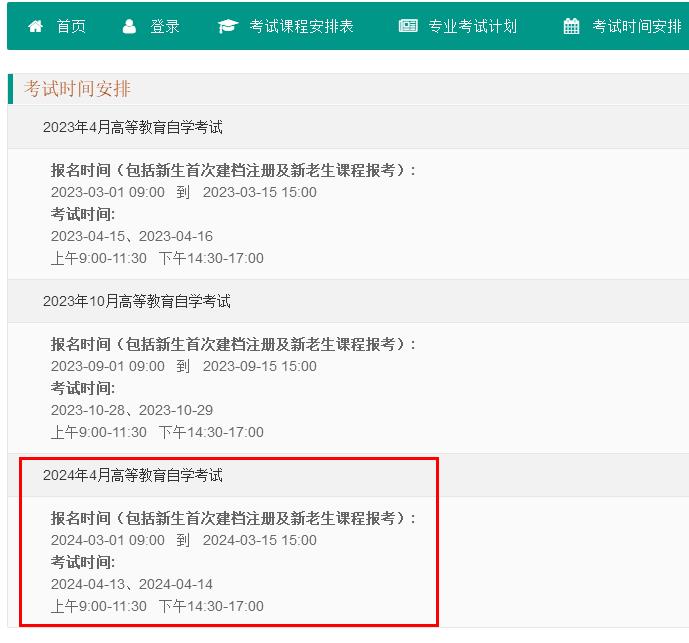Screen dimensions: 689x643
Task: Click registration end 2024-03-15 15:00
Action: pos(260,540)
